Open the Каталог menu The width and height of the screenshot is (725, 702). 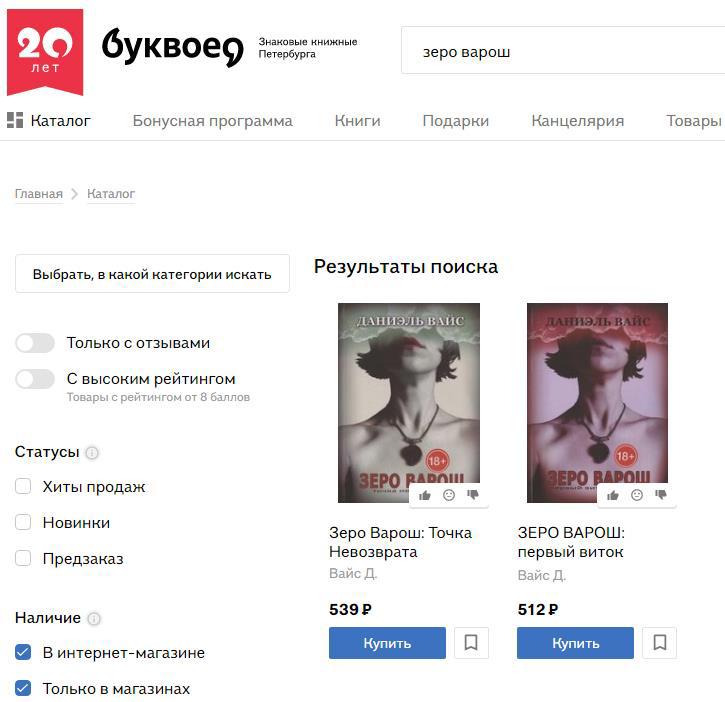[x=49, y=121]
